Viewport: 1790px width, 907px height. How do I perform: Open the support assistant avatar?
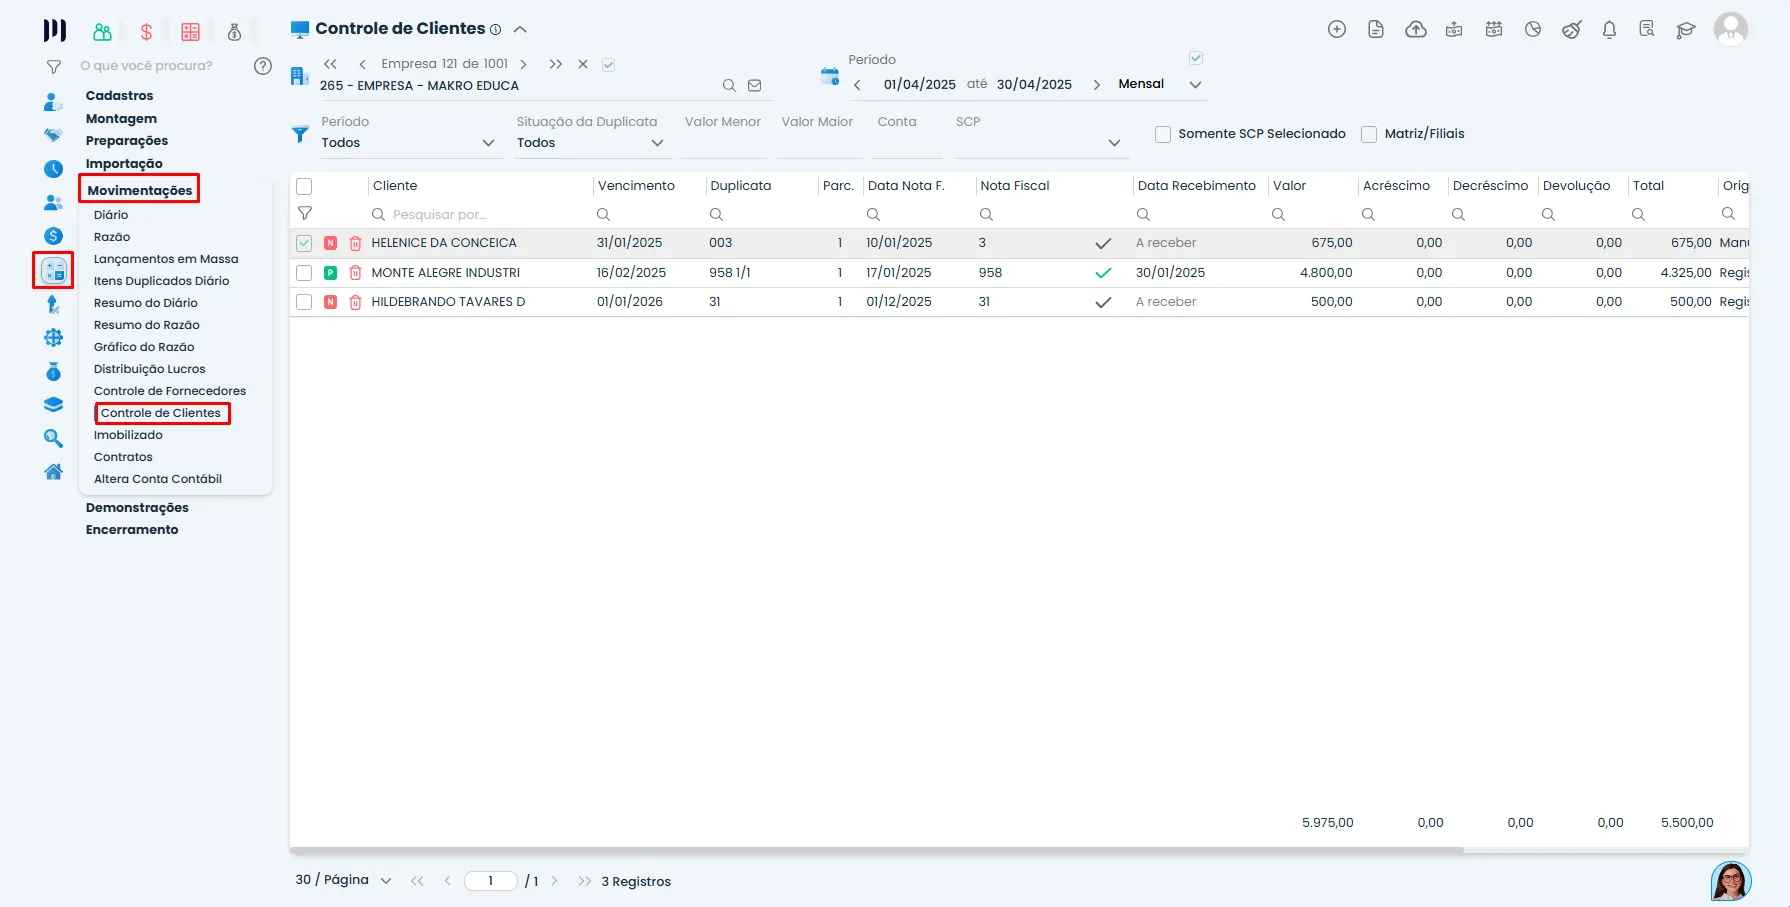click(x=1731, y=881)
